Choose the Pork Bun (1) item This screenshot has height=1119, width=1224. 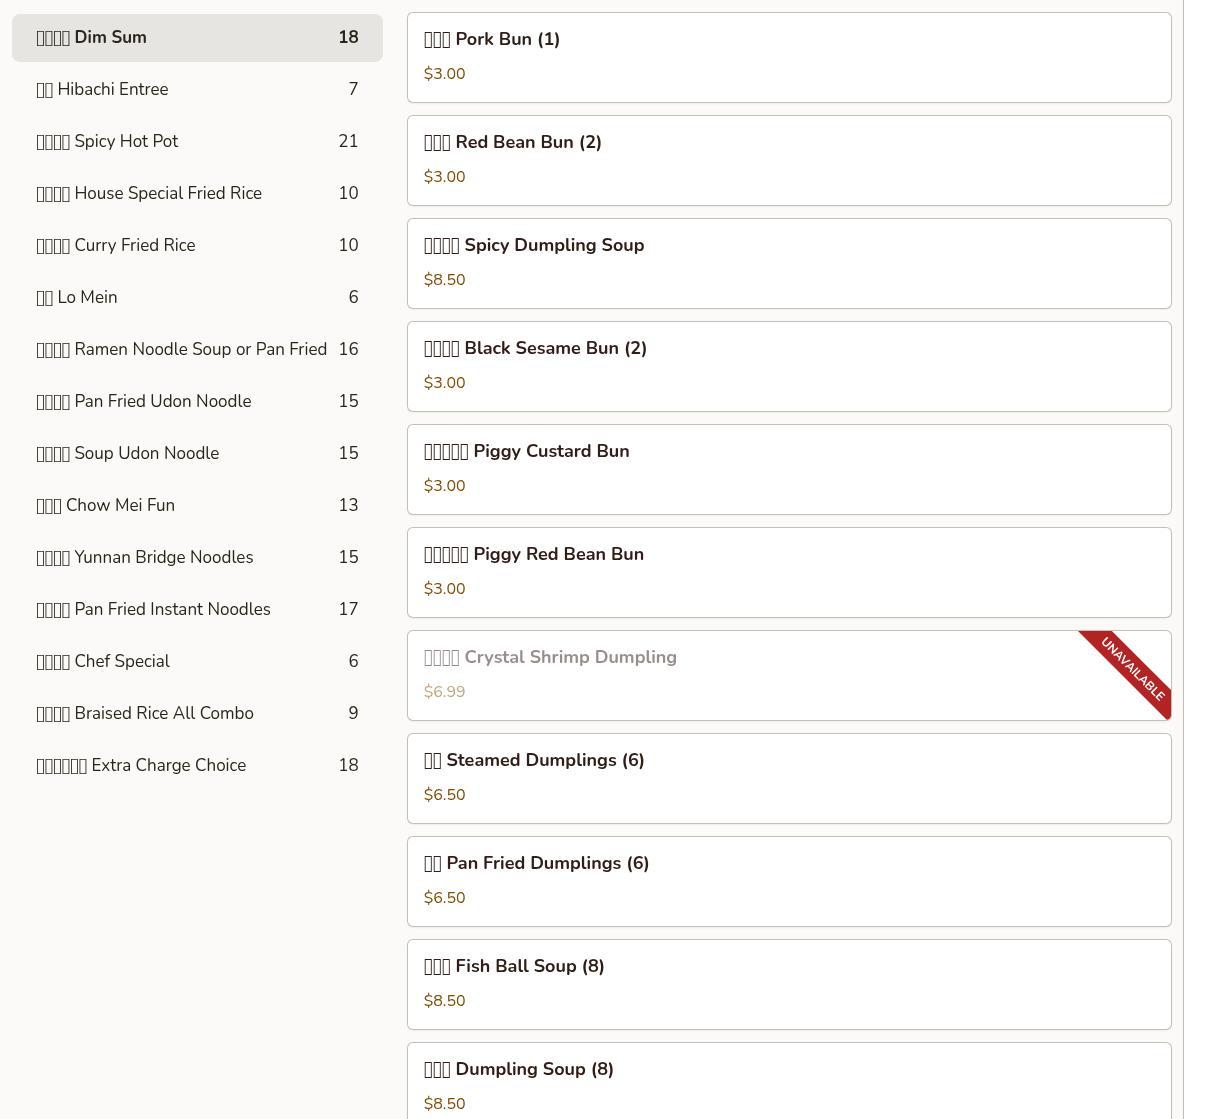coord(788,57)
